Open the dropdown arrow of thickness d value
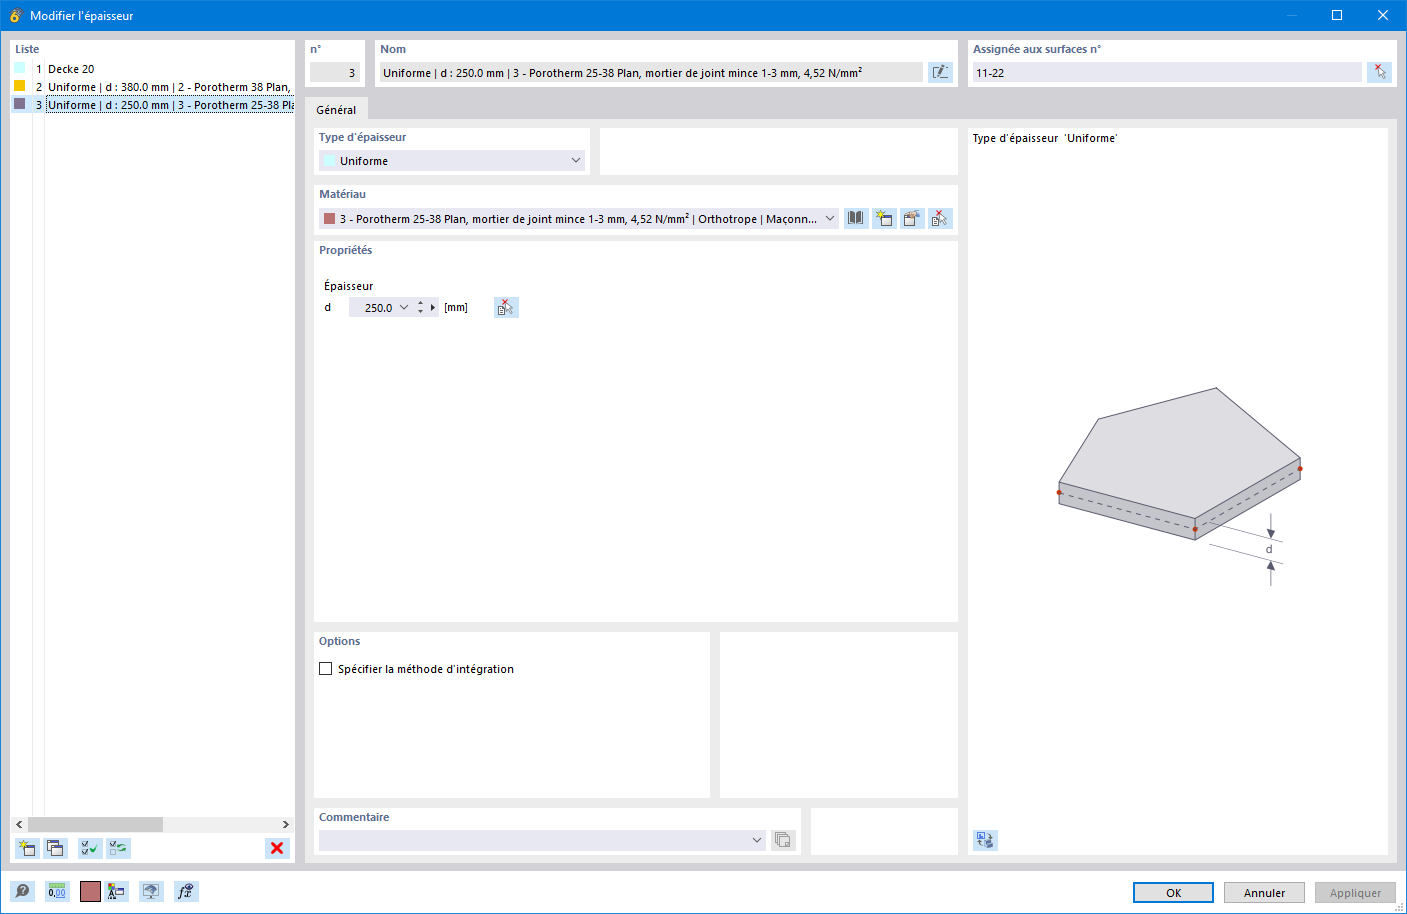1407x914 pixels. pos(404,307)
